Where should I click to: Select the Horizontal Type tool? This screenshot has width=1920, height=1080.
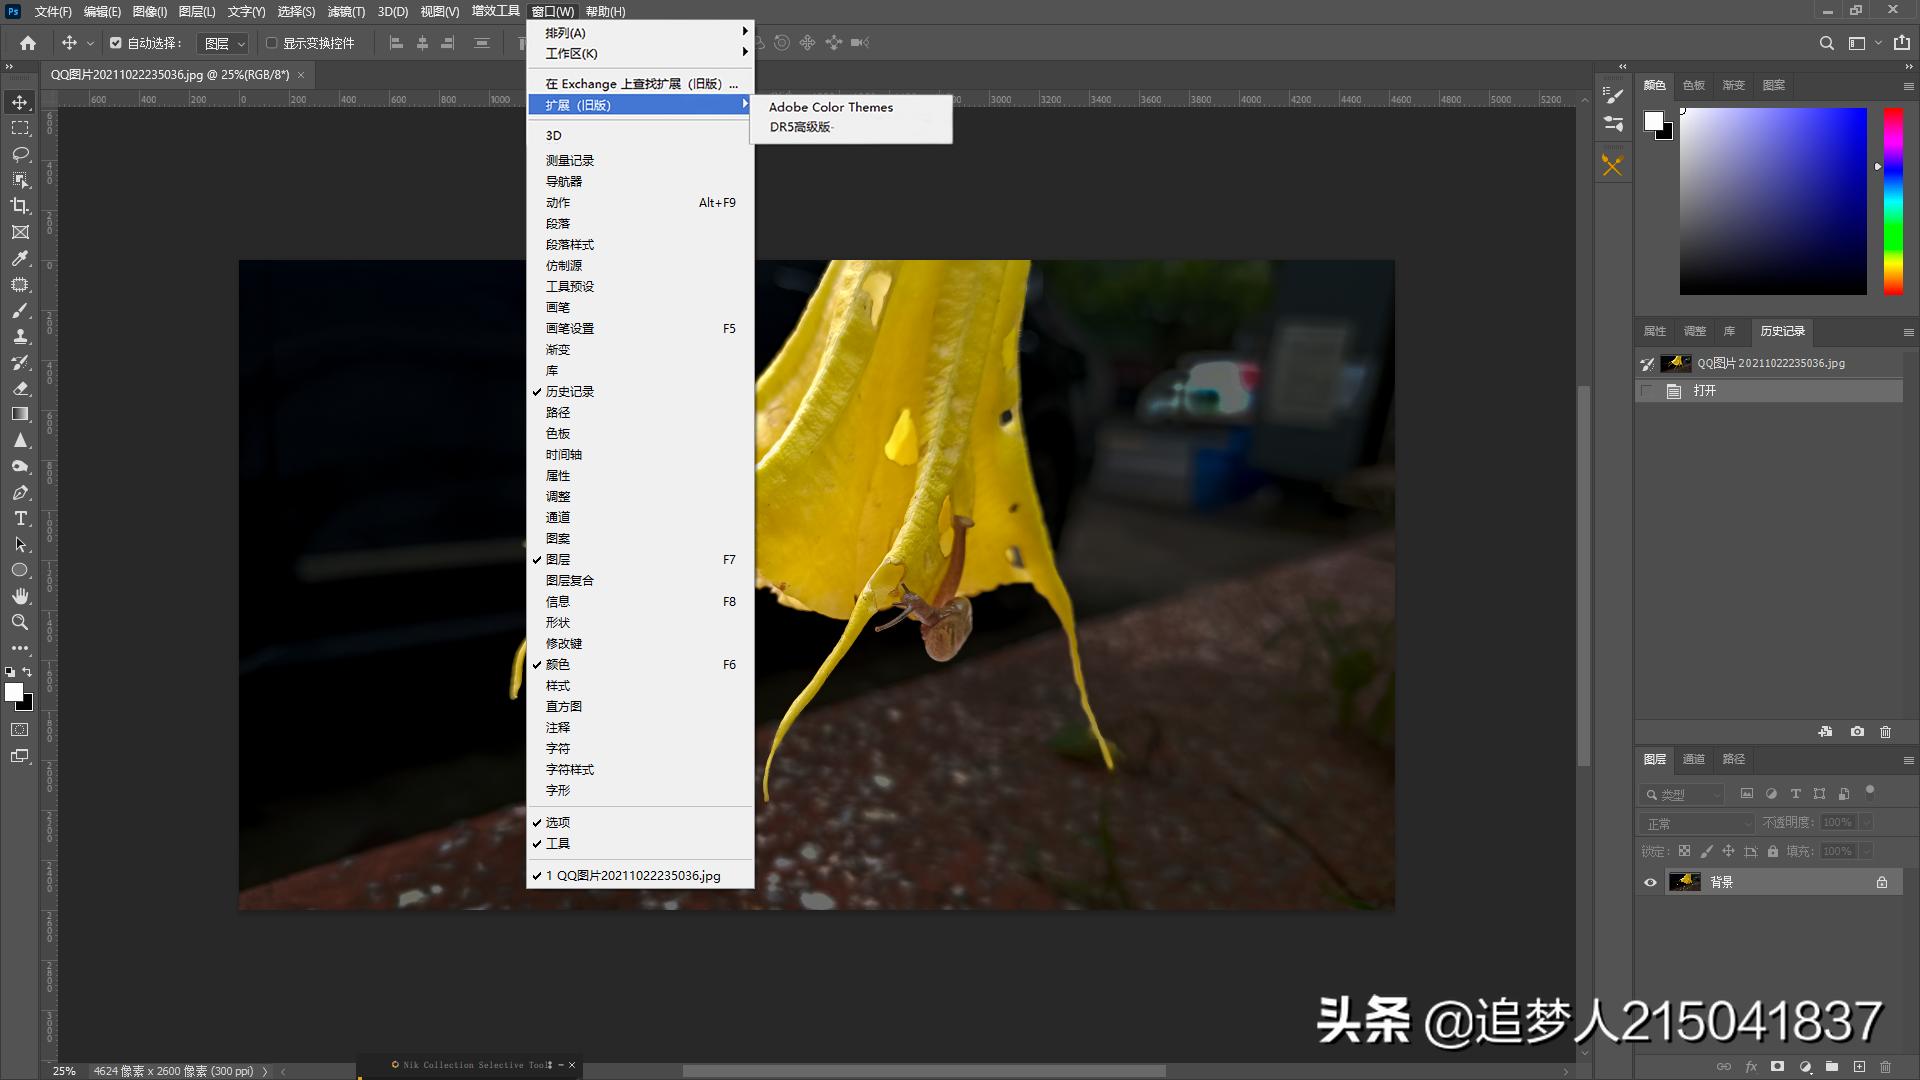pyautogui.click(x=20, y=518)
